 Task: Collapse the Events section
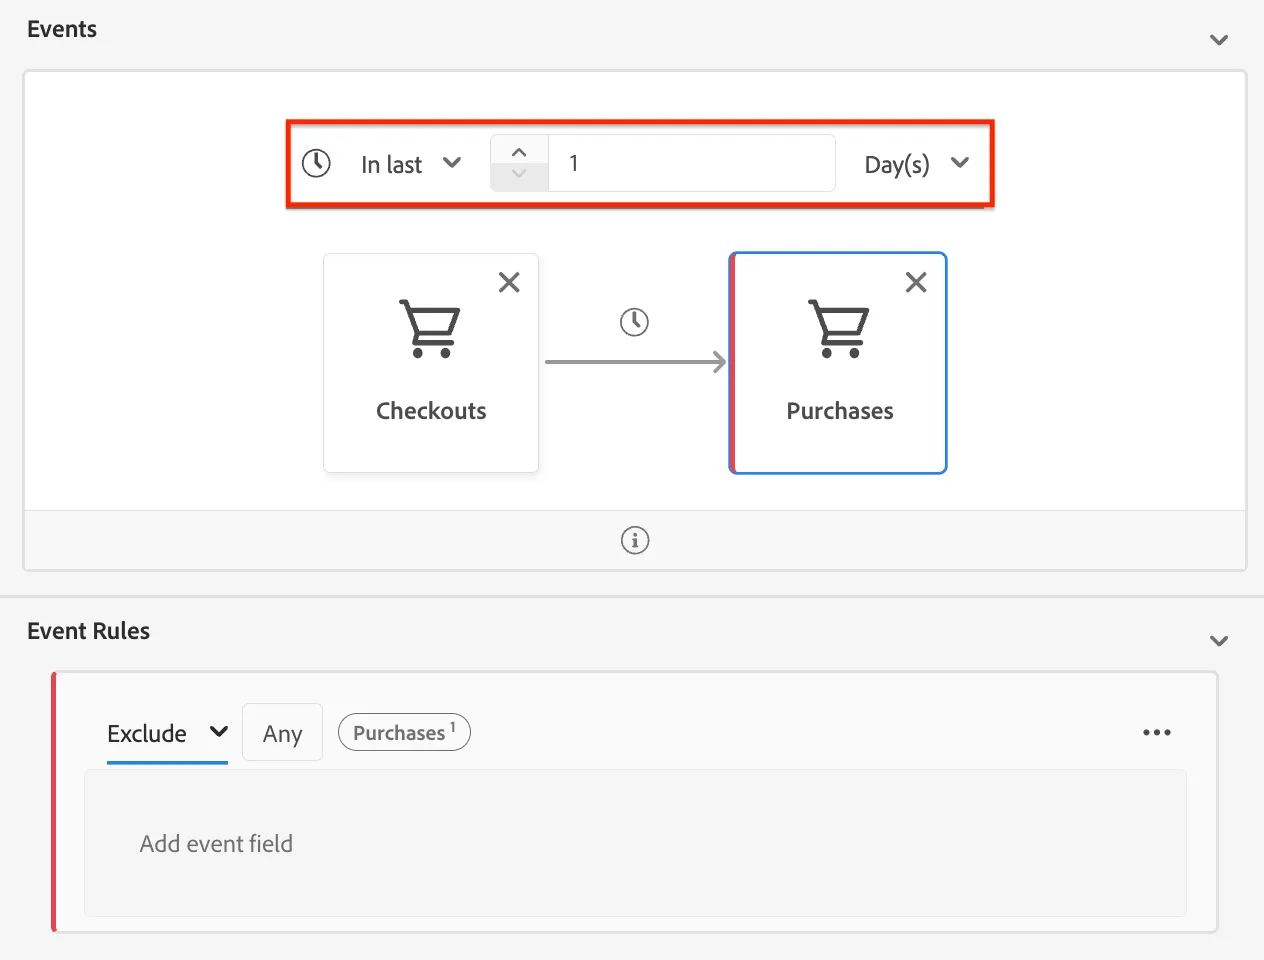1219,40
